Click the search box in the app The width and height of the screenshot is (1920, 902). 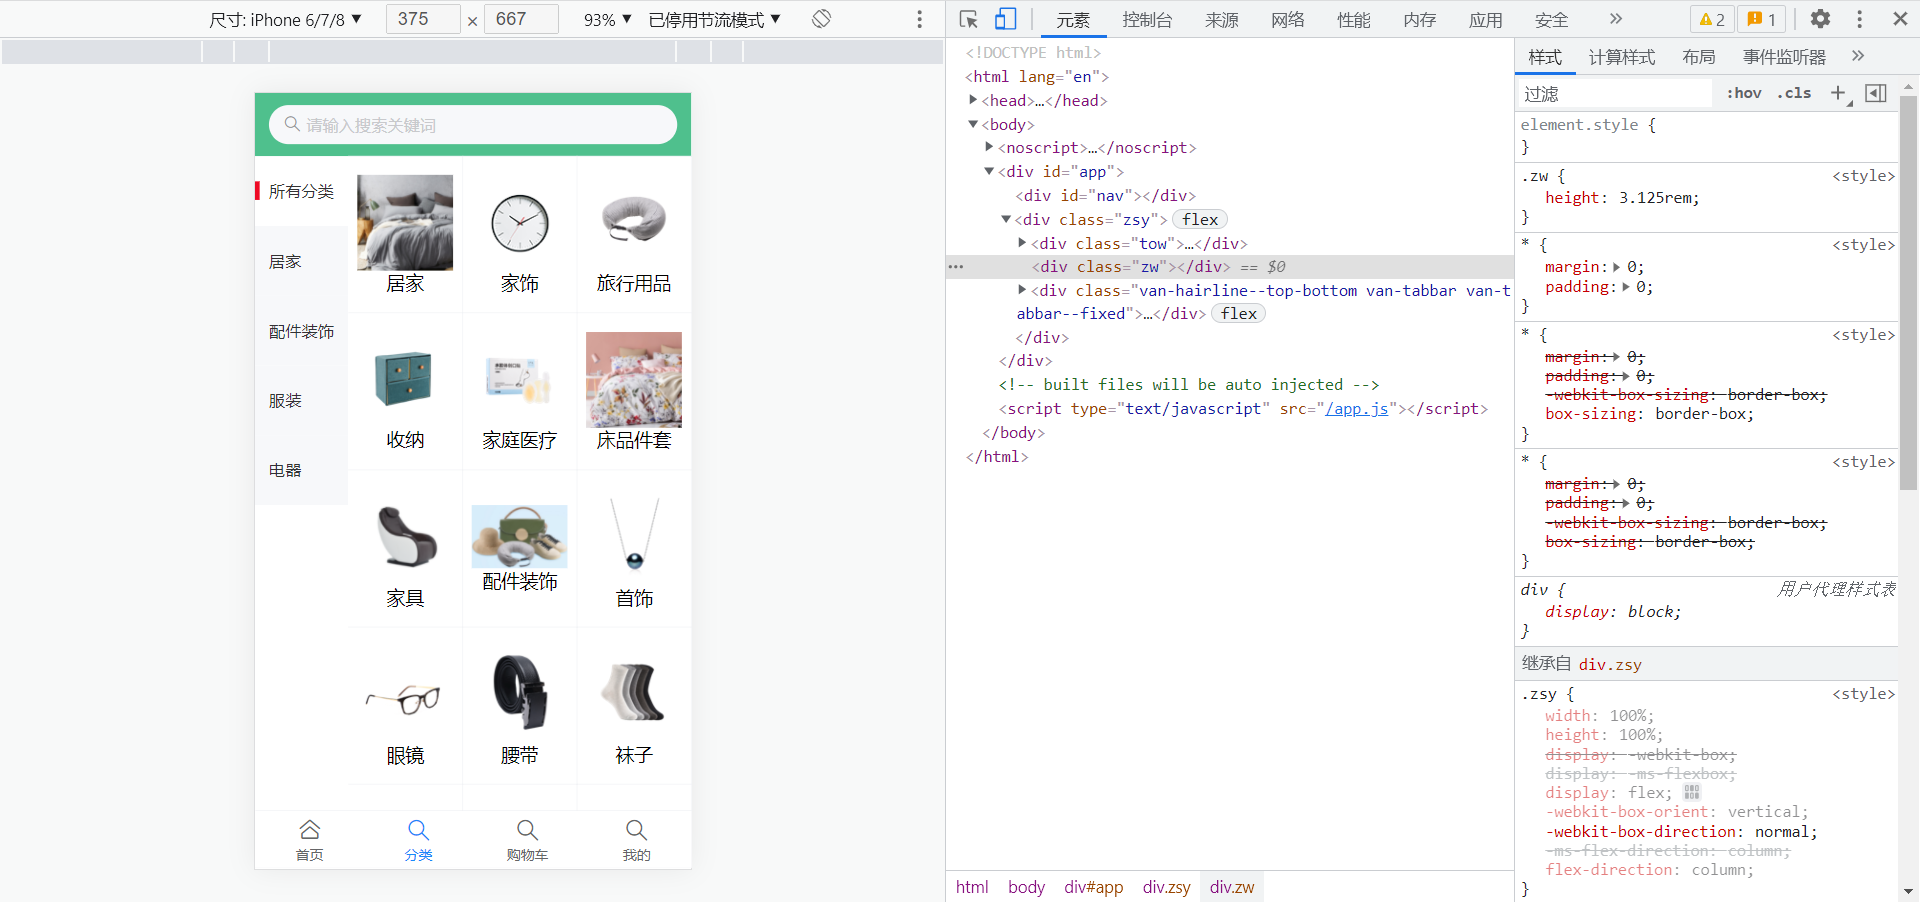point(473,125)
